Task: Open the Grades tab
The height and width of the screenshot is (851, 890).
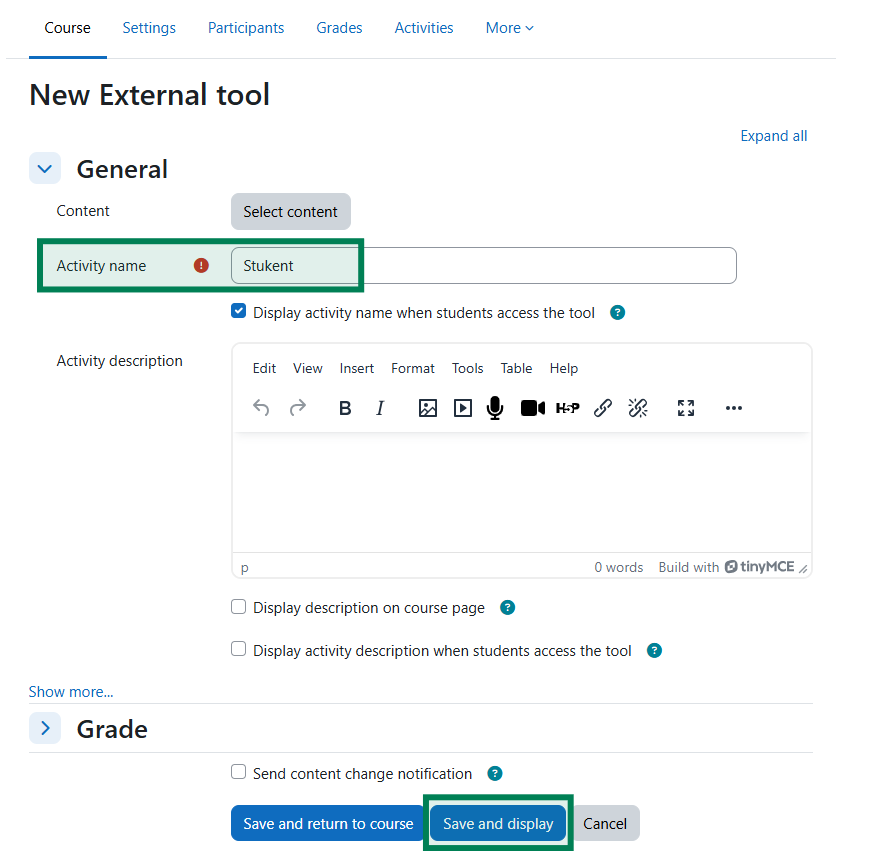Action: tap(339, 28)
